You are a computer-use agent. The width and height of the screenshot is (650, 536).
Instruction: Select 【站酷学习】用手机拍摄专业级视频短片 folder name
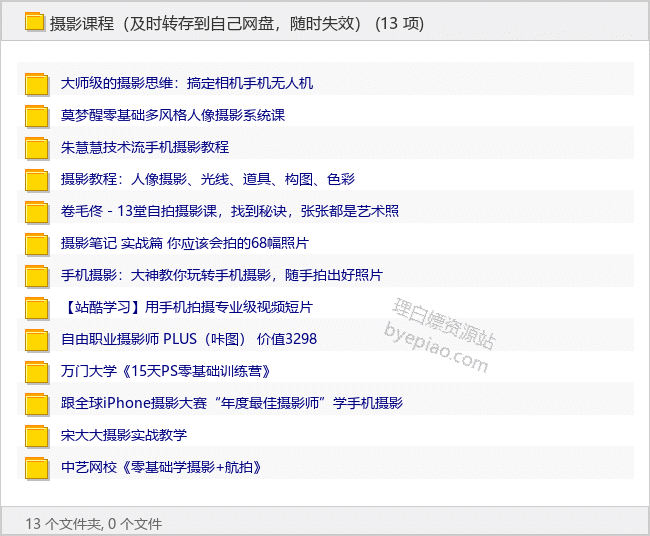(x=187, y=307)
